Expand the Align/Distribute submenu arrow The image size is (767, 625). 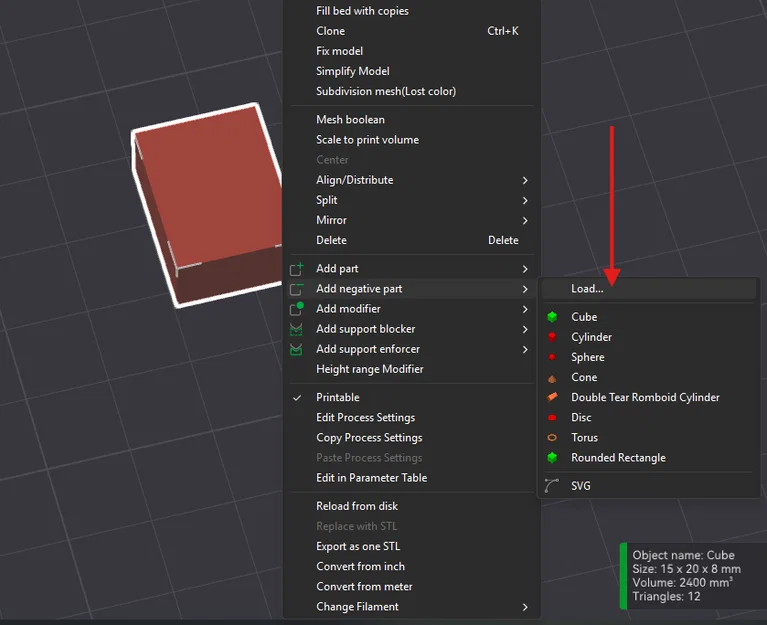[525, 180]
